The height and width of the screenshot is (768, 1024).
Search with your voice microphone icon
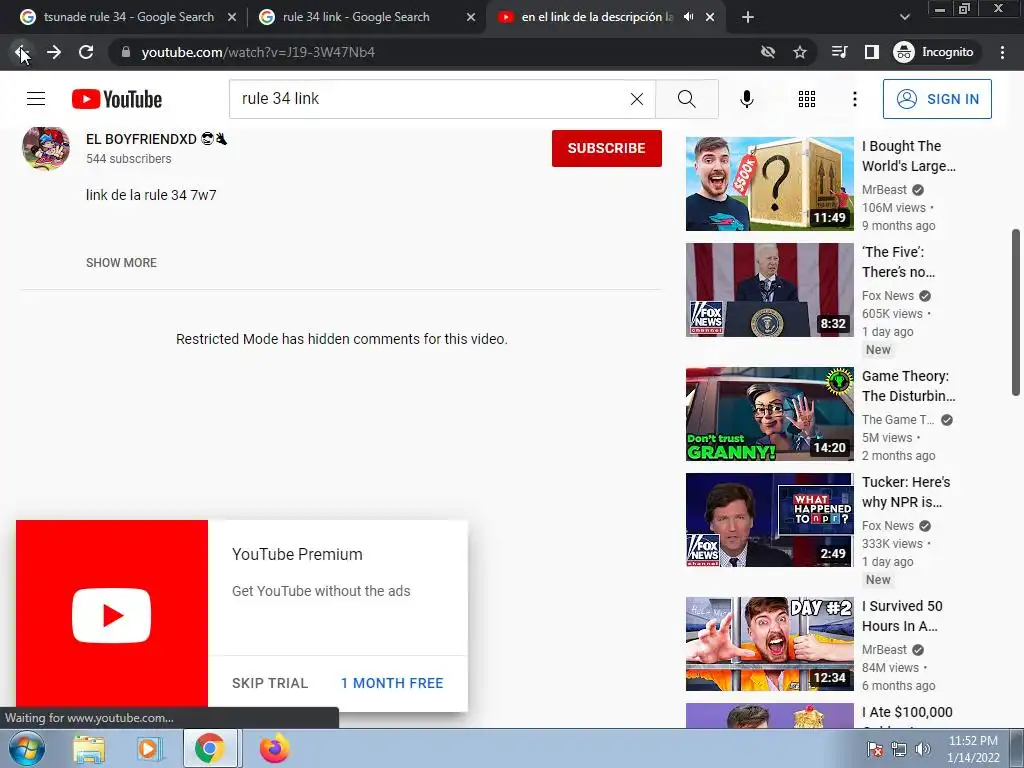coord(747,99)
